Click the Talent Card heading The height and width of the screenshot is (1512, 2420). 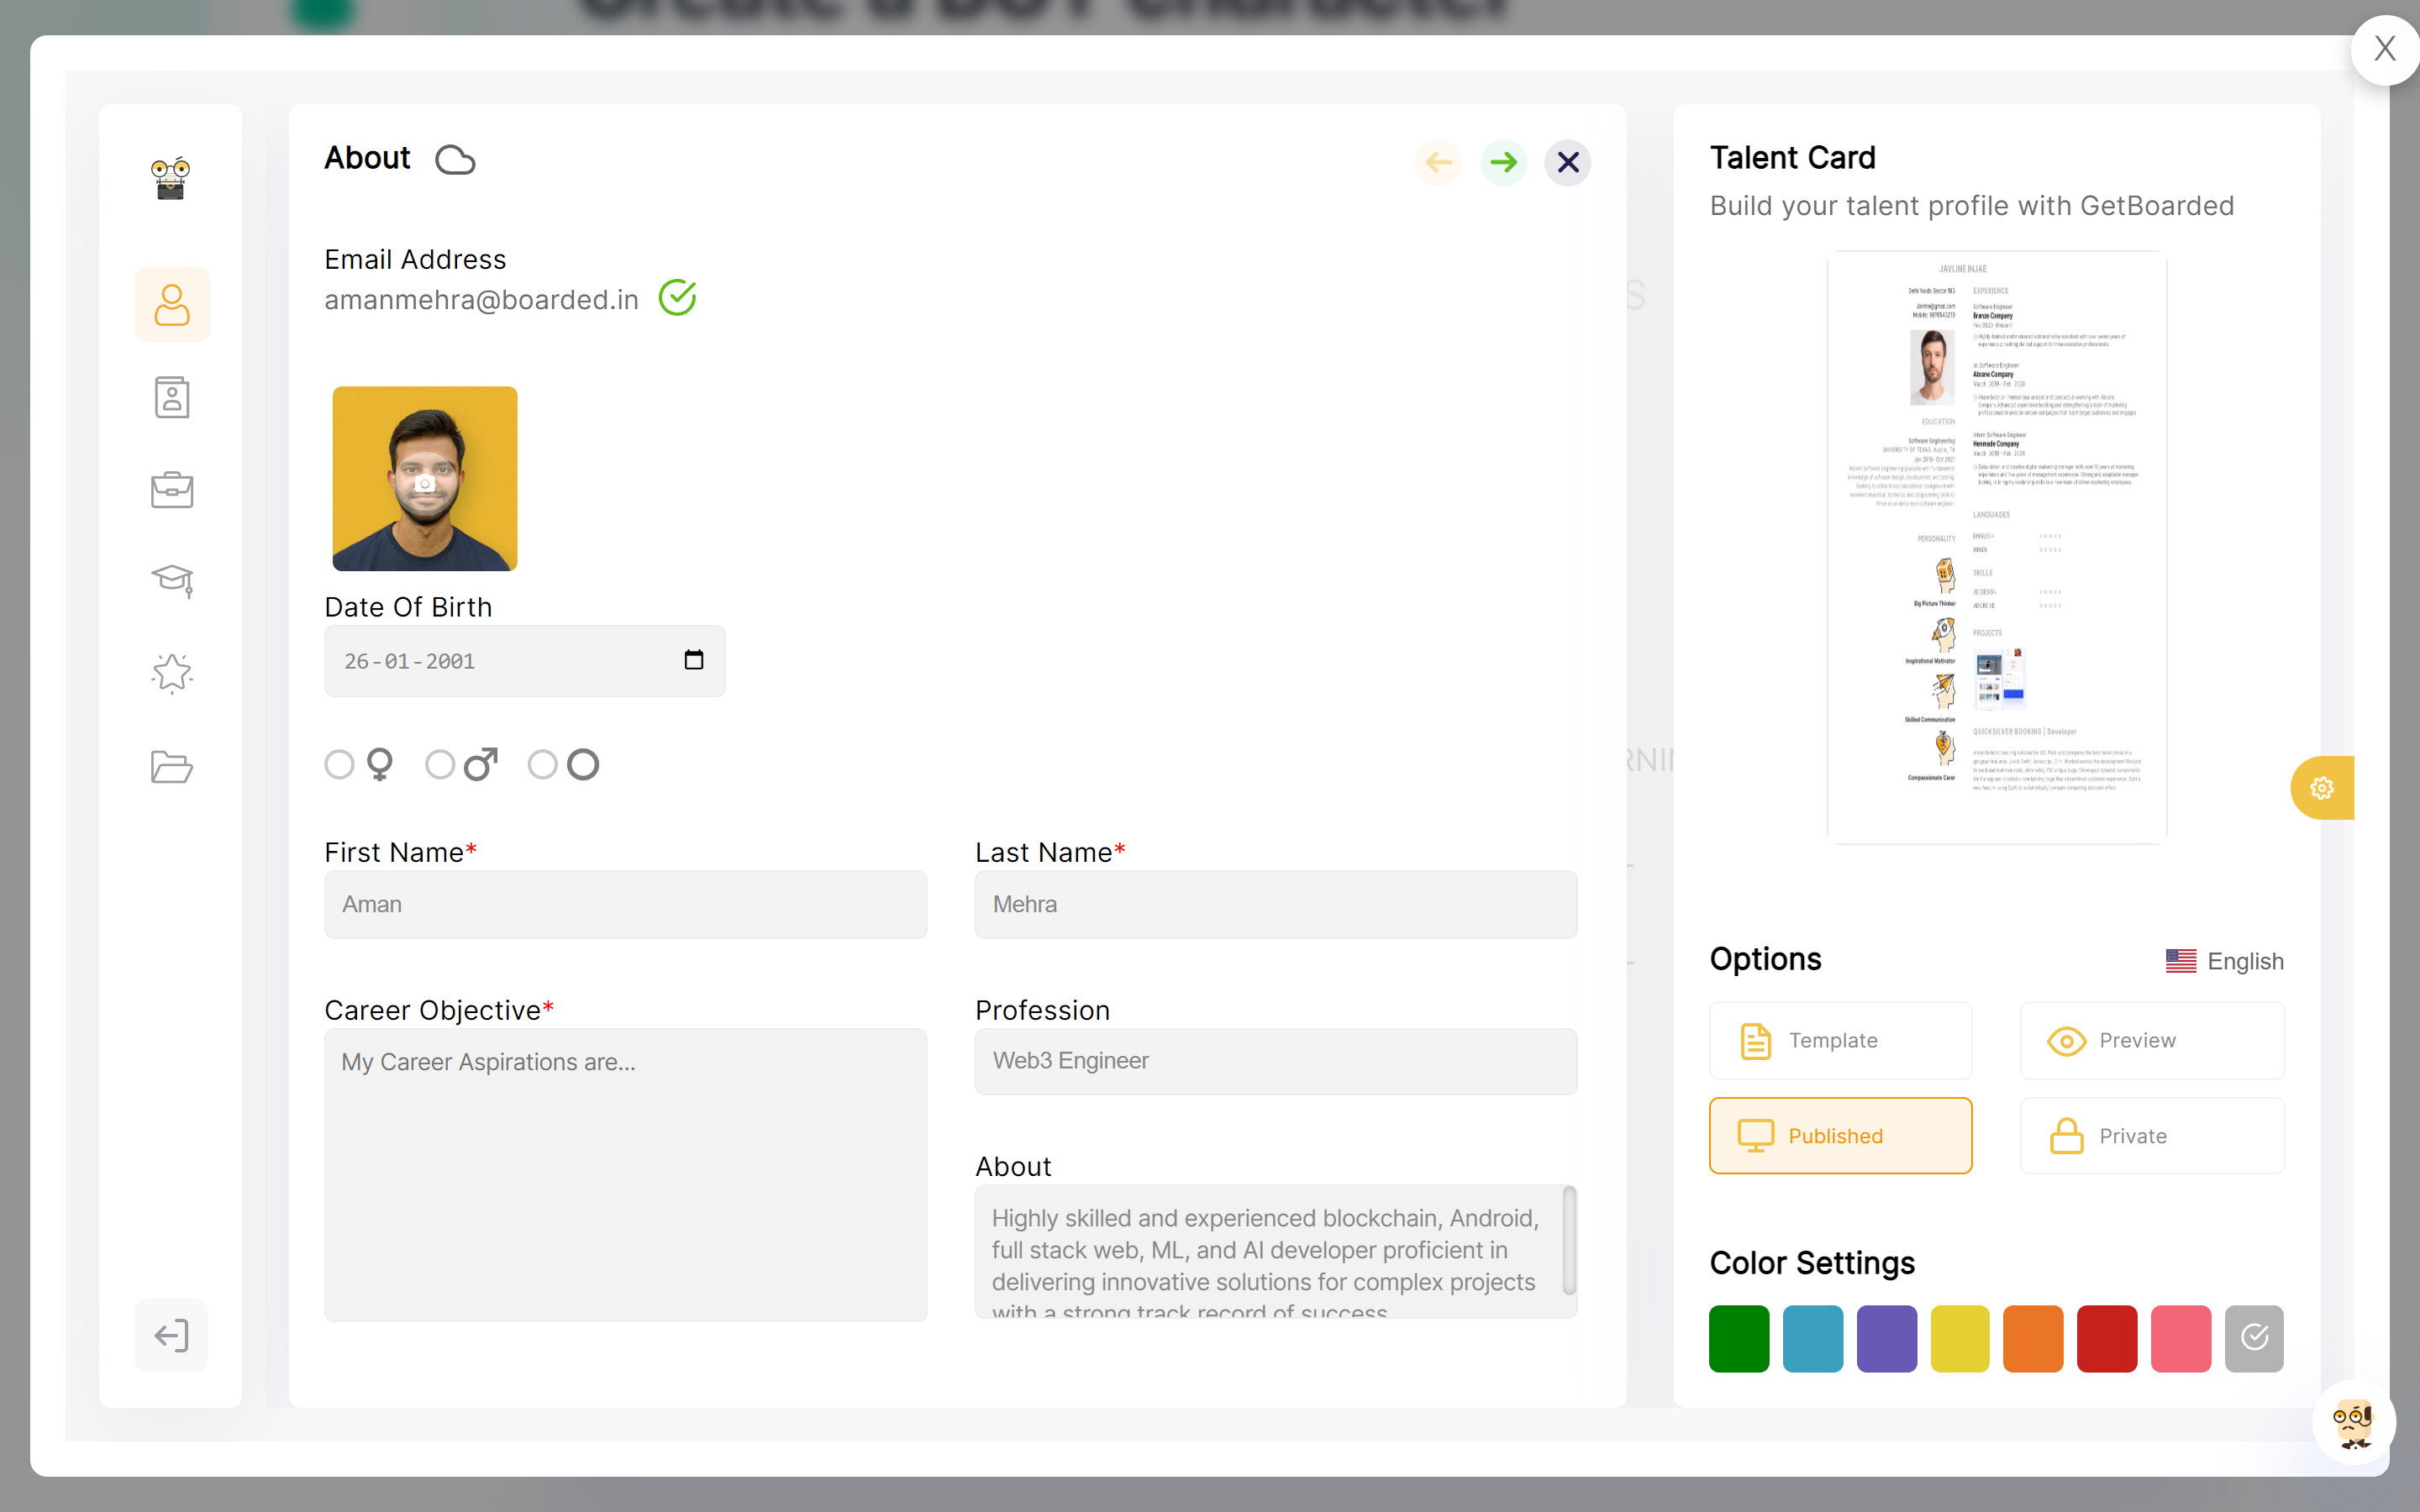[1792, 158]
